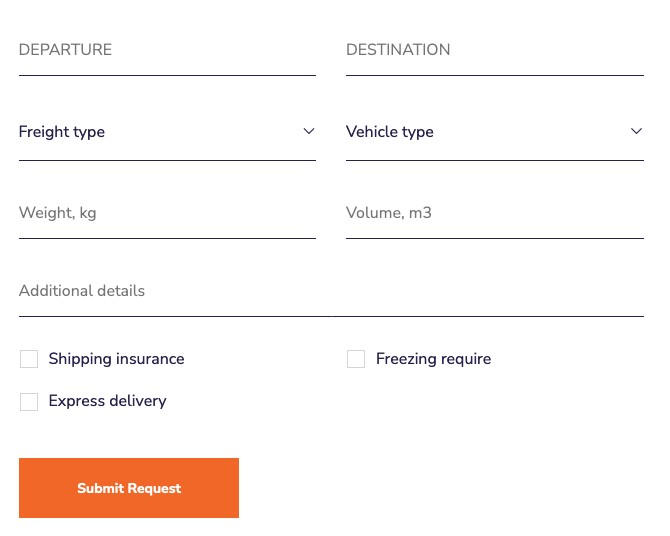The image size is (670, 536).
Task: Click the Freezing require label text
Action: pyautogui.click(x=433, y=359)
